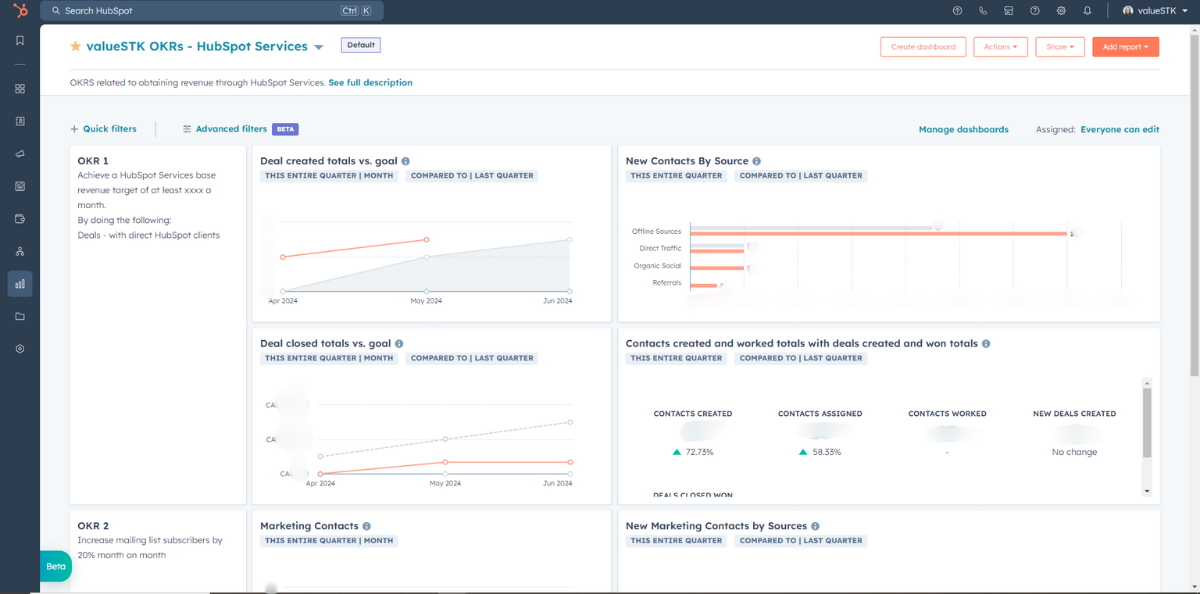1200x594 pixels.
Task: Open the settings gear in top bar
Action: click(1061, 11)
